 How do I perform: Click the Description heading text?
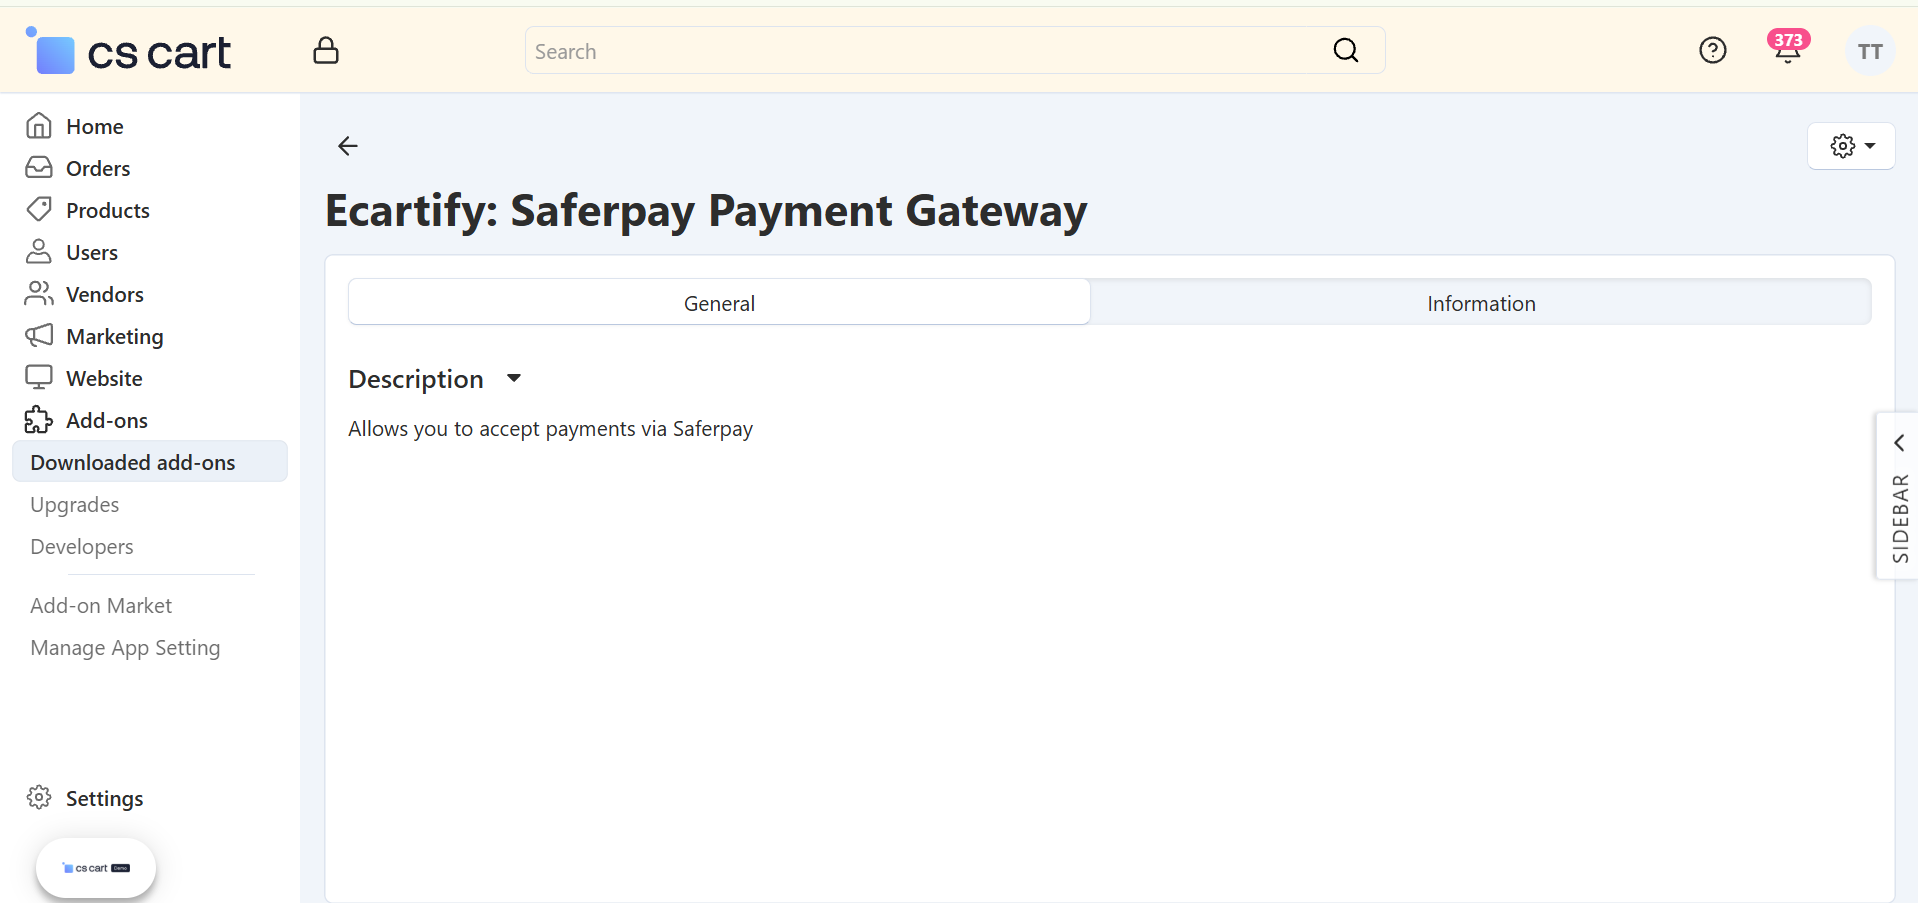[x=416, y=379]
